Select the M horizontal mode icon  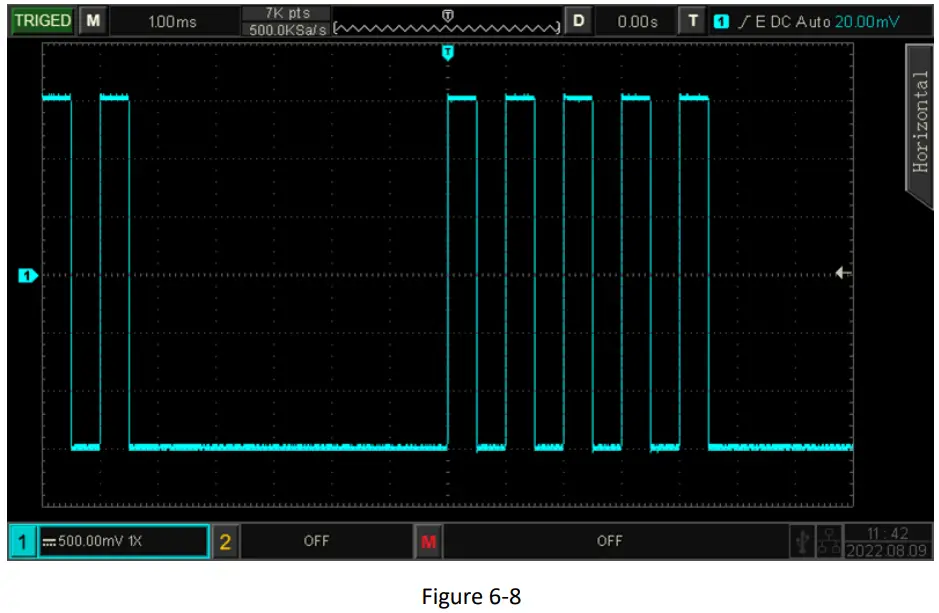92,17
